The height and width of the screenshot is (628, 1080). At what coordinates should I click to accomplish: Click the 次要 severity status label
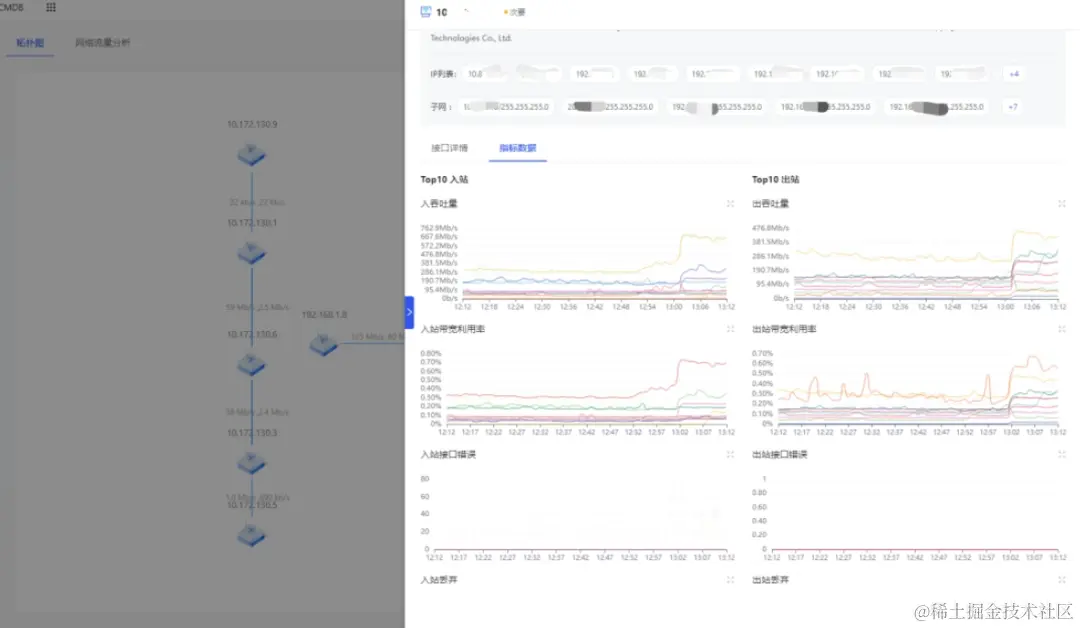[515, 12]
